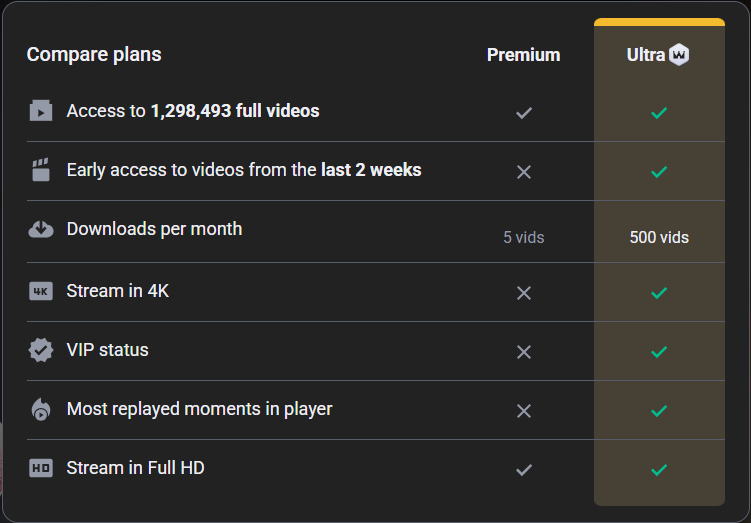Click the Compare plans heading
Viewport: 751px width, 523px height.
click(x=94, y=54)
